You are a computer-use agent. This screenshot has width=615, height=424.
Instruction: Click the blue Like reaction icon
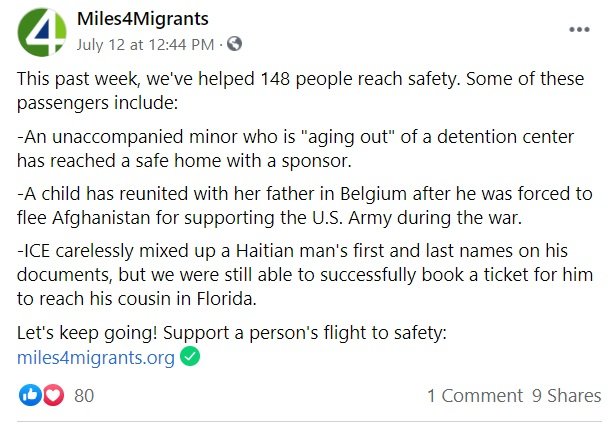[31, 395]
